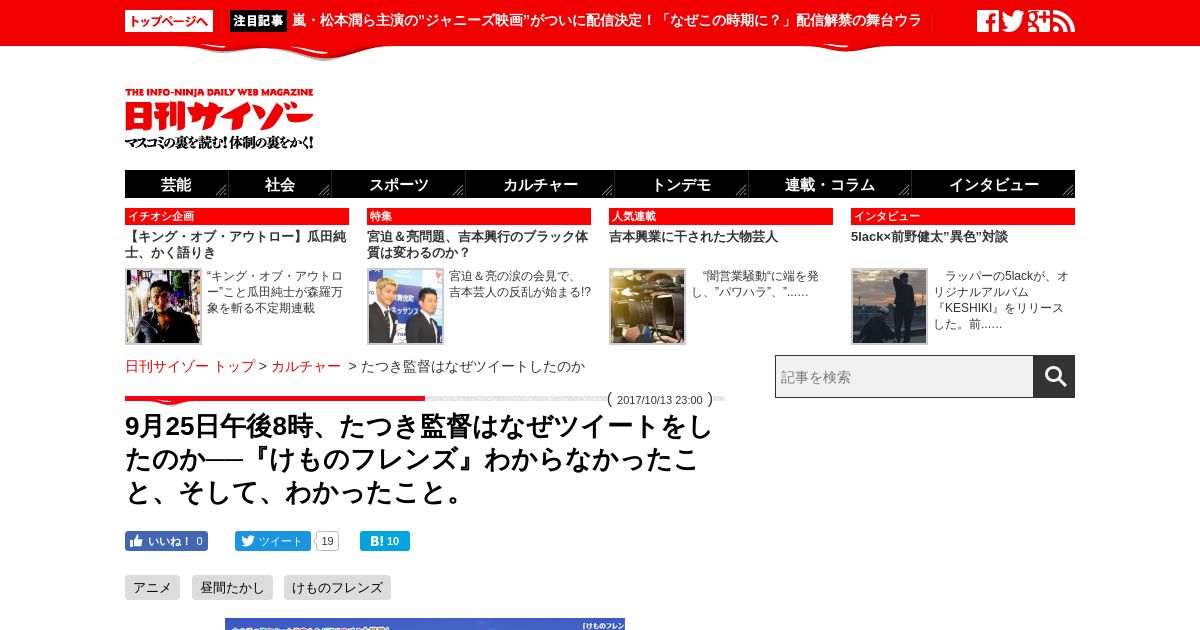Open the 5lack×前野健太 対談 headline

coord(929,237)
